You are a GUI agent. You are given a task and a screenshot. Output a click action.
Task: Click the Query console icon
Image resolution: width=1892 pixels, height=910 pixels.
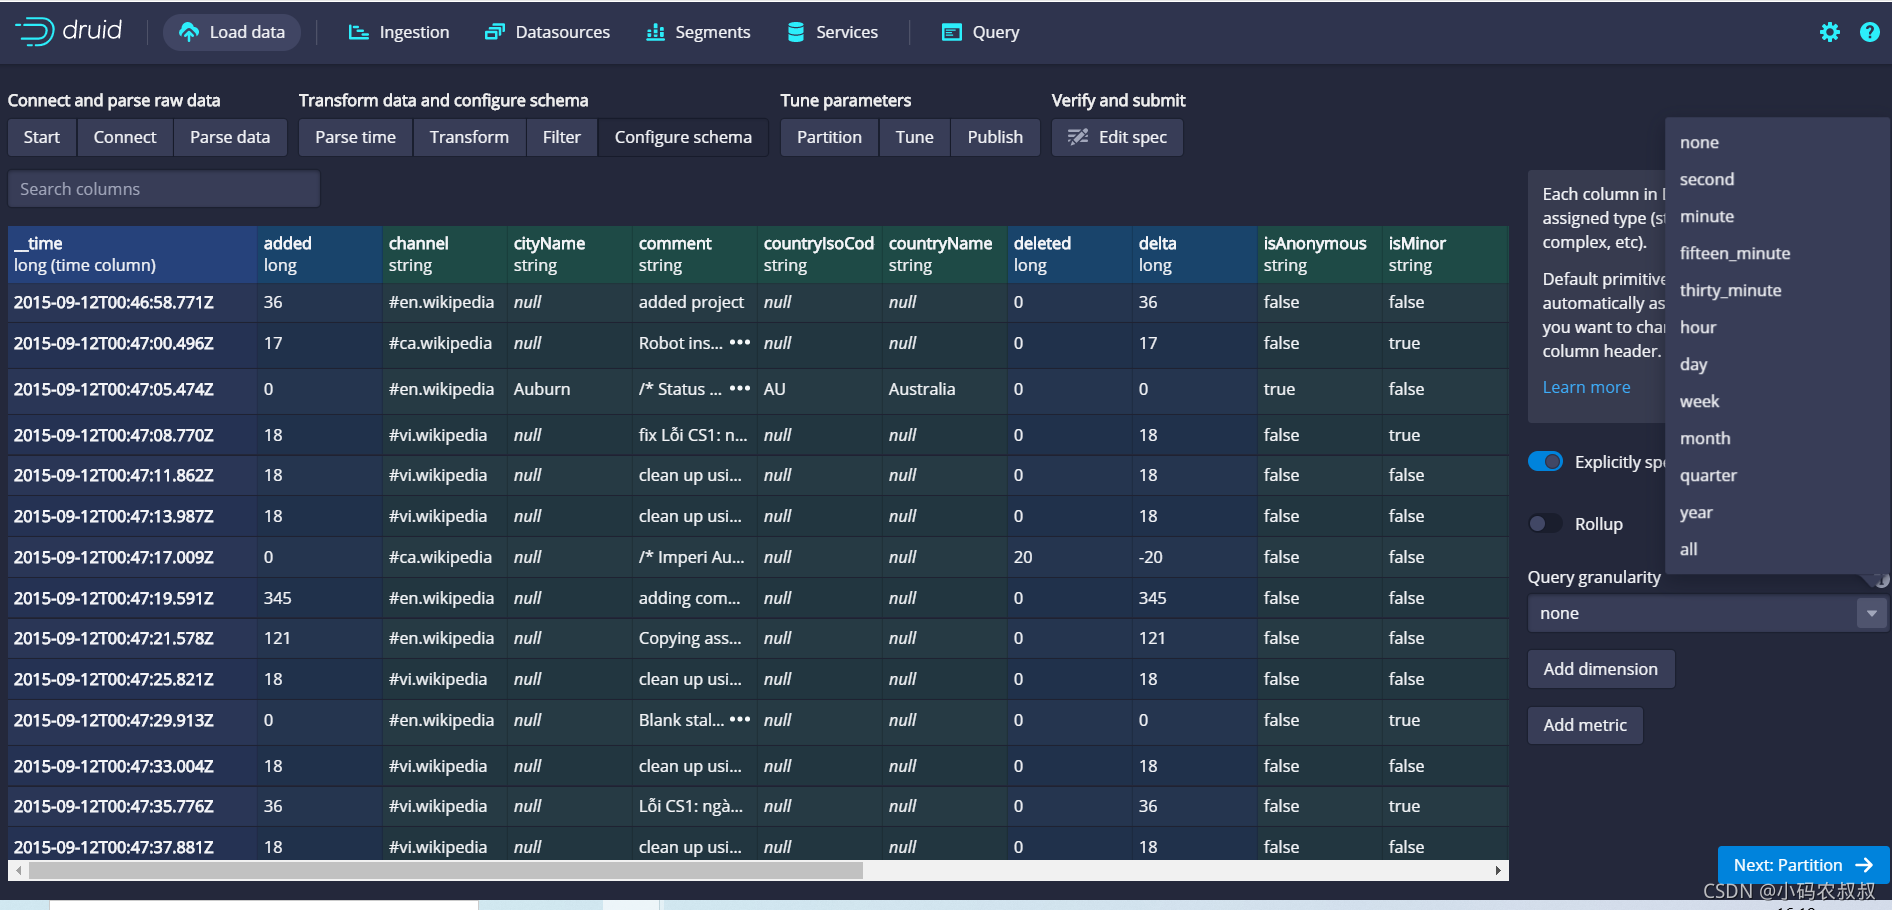[951, 32]
